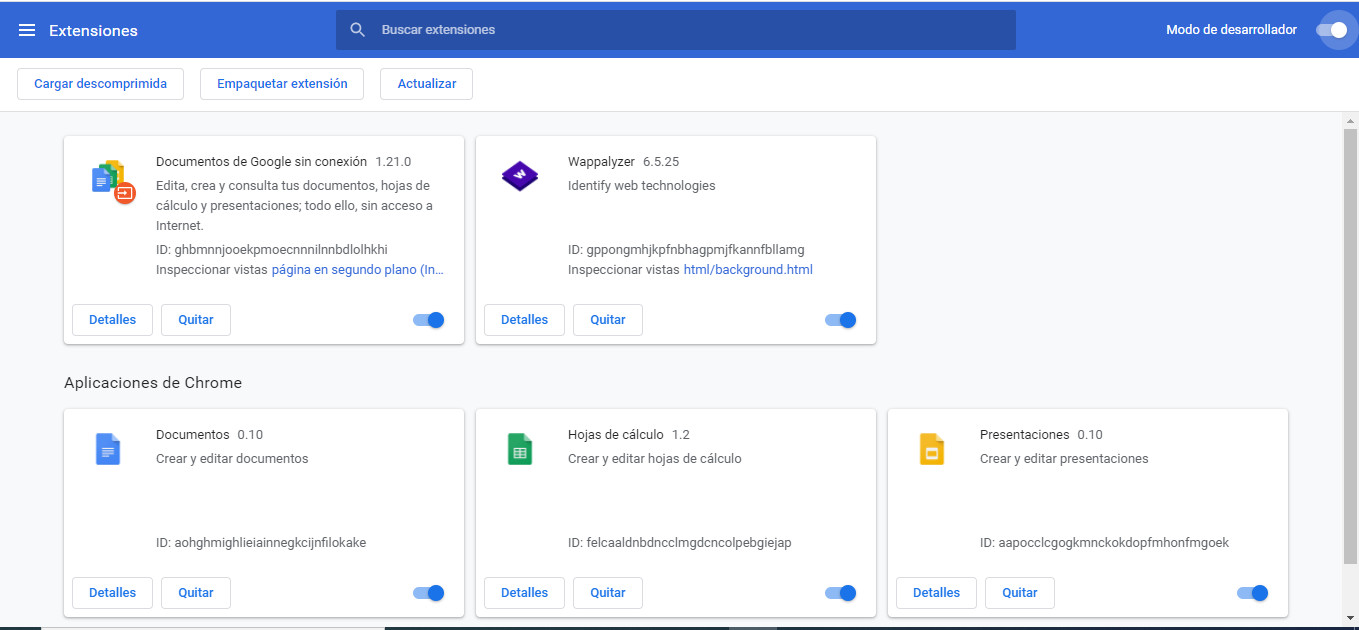
Task: Click Cargar descomprimida button
Action: point(100,84)
